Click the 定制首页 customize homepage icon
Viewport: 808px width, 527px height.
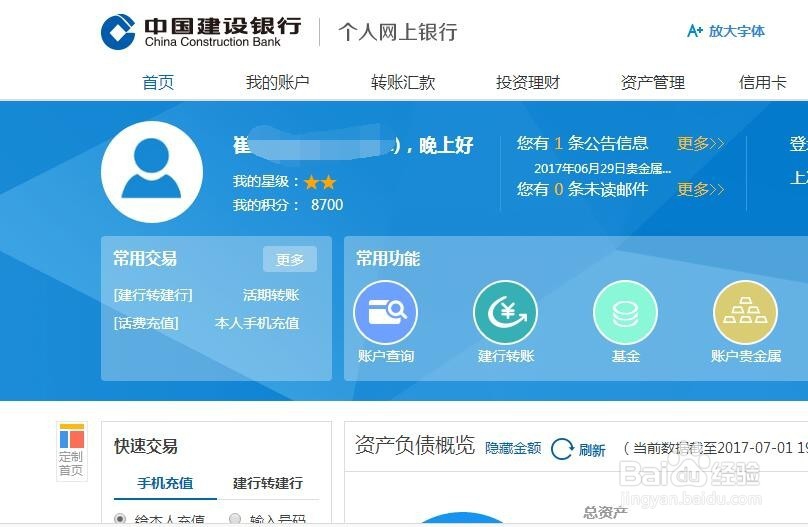point(72,451)
